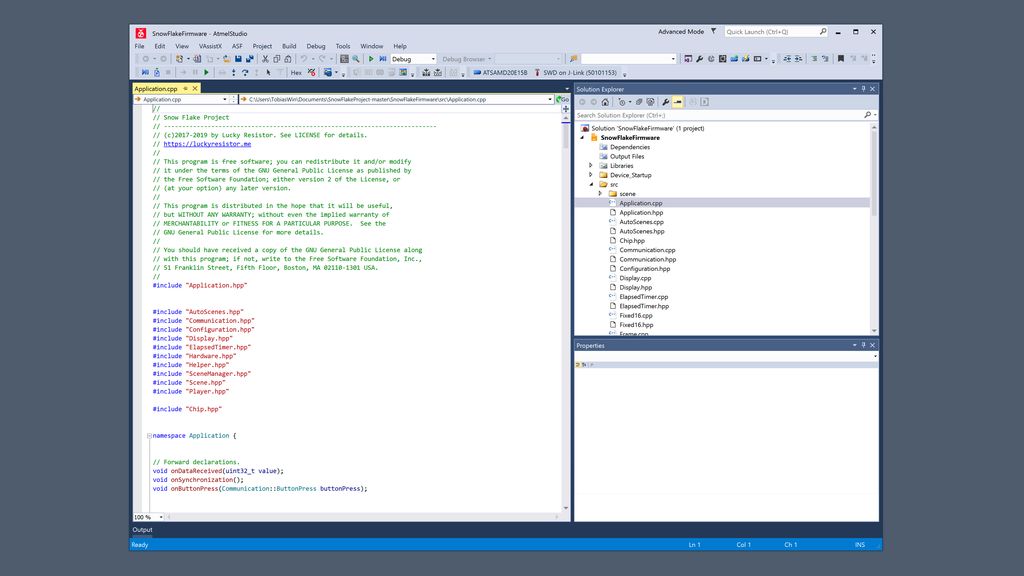Click the Cut scissors icon
This screenshot has width=1024, height=576.
(265, 59)
